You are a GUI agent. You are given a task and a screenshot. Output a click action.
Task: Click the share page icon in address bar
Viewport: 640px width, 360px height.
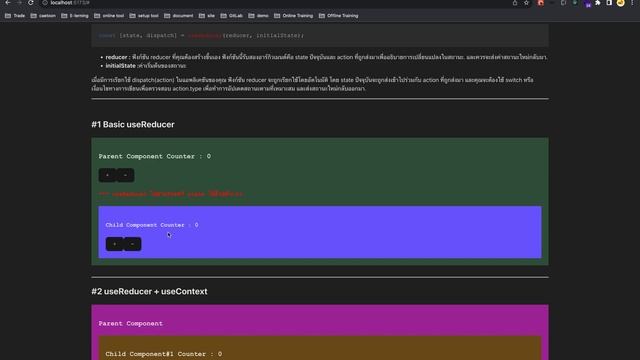click(x=515, y=3)
